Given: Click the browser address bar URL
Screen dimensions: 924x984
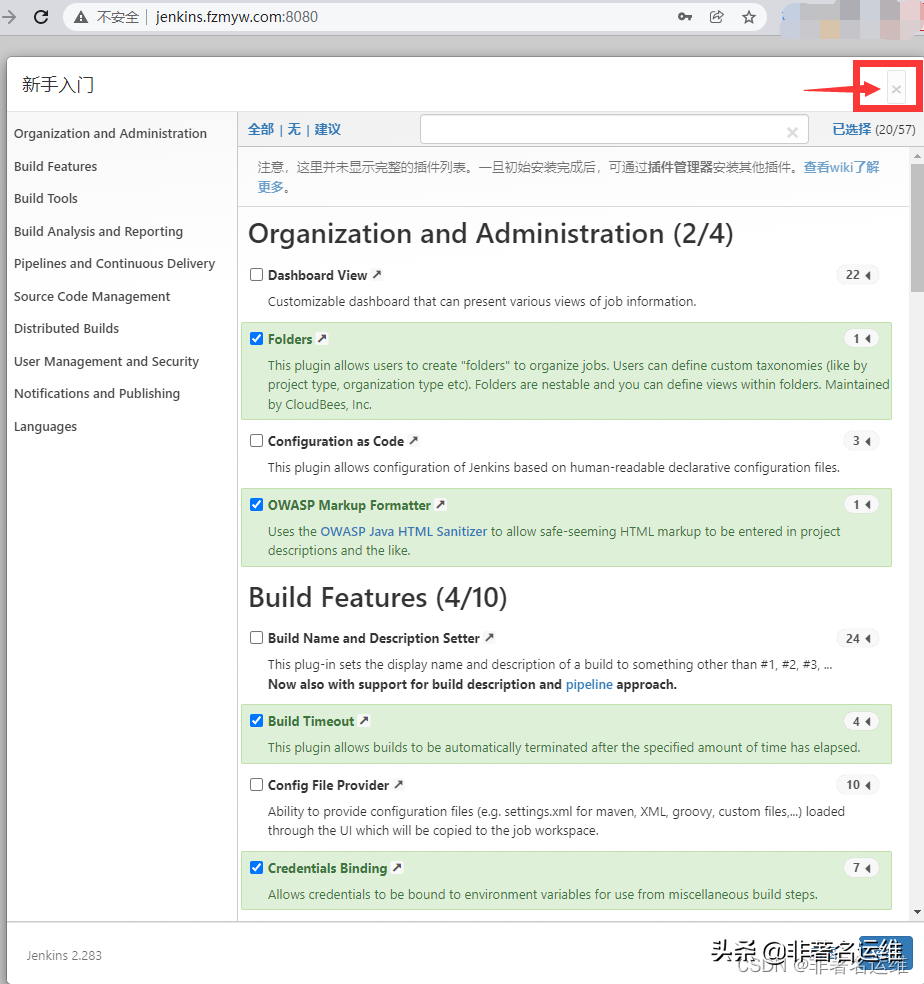Looking at the screenshot, I should coord(237,17).
